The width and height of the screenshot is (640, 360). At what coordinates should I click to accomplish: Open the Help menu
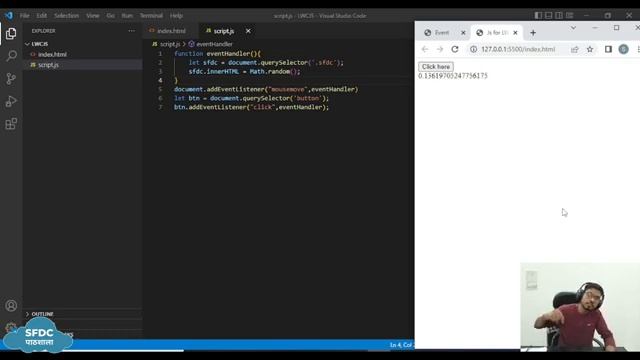tap(176, 16)
